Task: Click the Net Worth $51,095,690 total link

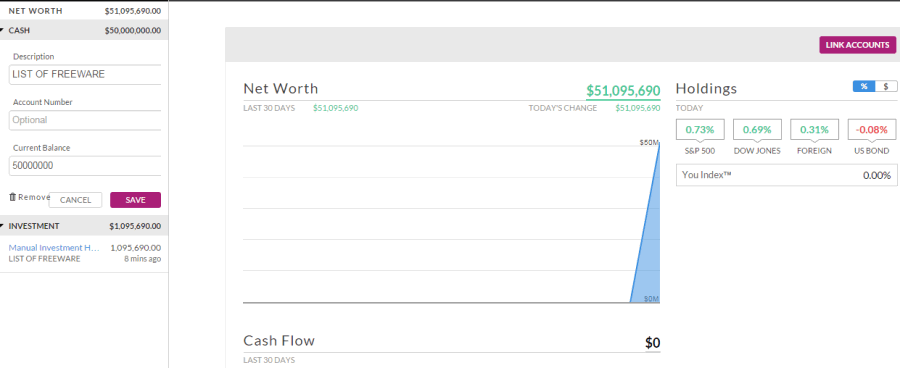Action: coord(623,91)
